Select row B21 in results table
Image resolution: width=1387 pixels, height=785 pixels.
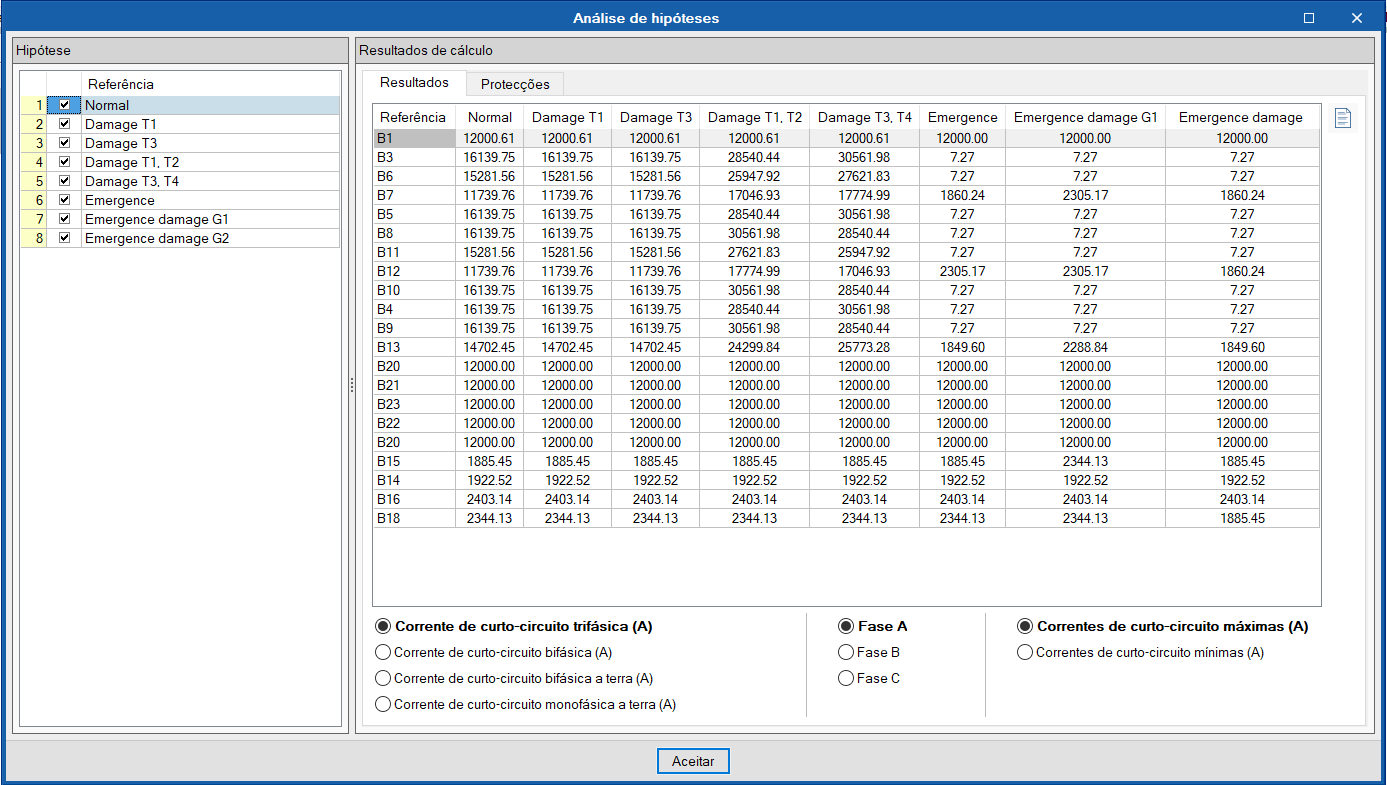[846, 385]
